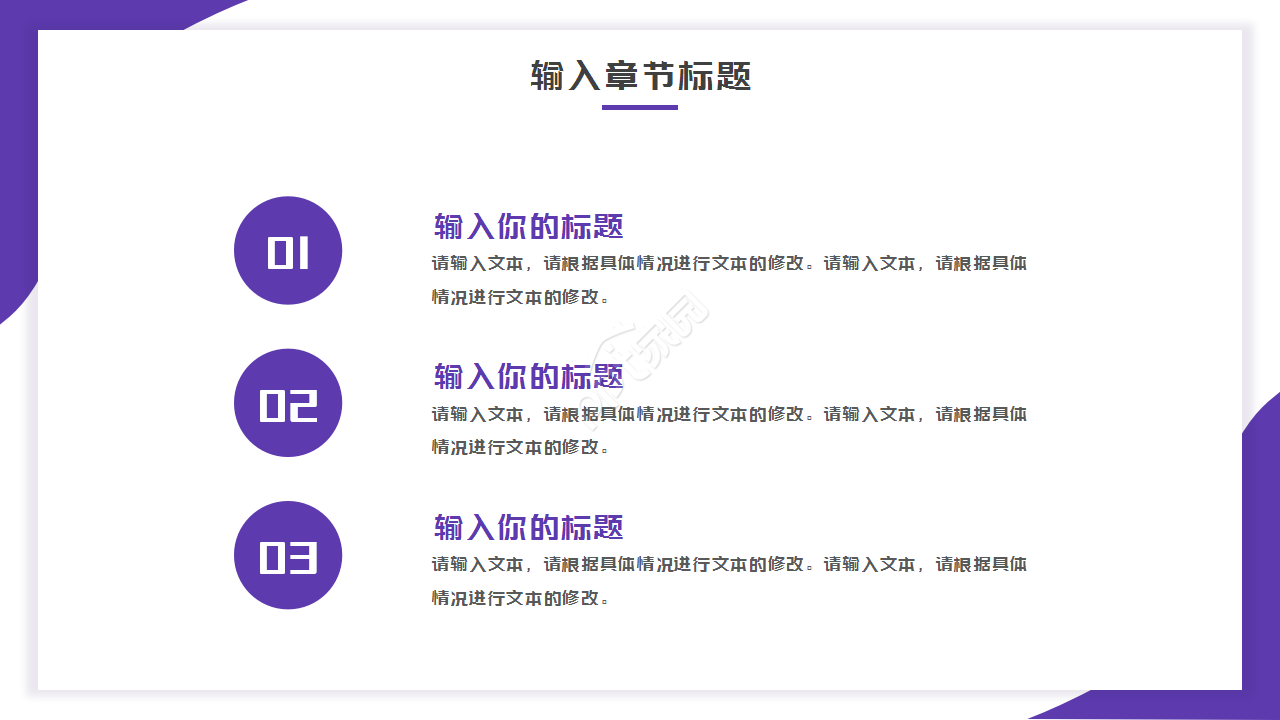Click the chapter title text 输入章节标题
This screenshot has height=720, width=1280.
(x=640, y=76)
